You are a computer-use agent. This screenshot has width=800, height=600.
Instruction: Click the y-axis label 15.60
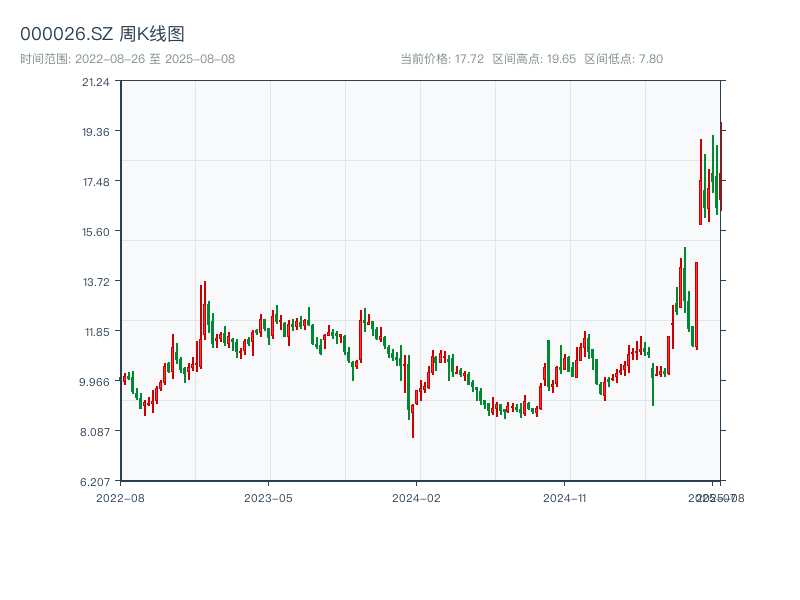pos(96,232)
